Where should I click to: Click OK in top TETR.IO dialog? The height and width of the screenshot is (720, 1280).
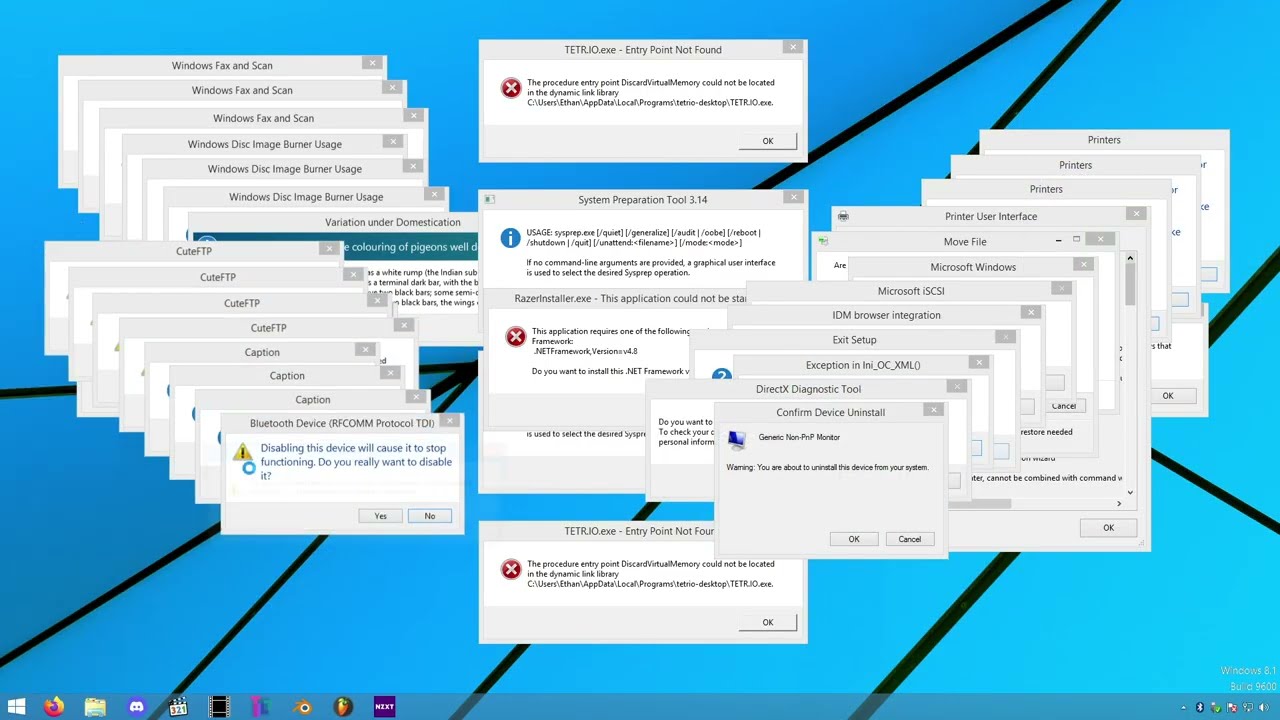[768, 141]
